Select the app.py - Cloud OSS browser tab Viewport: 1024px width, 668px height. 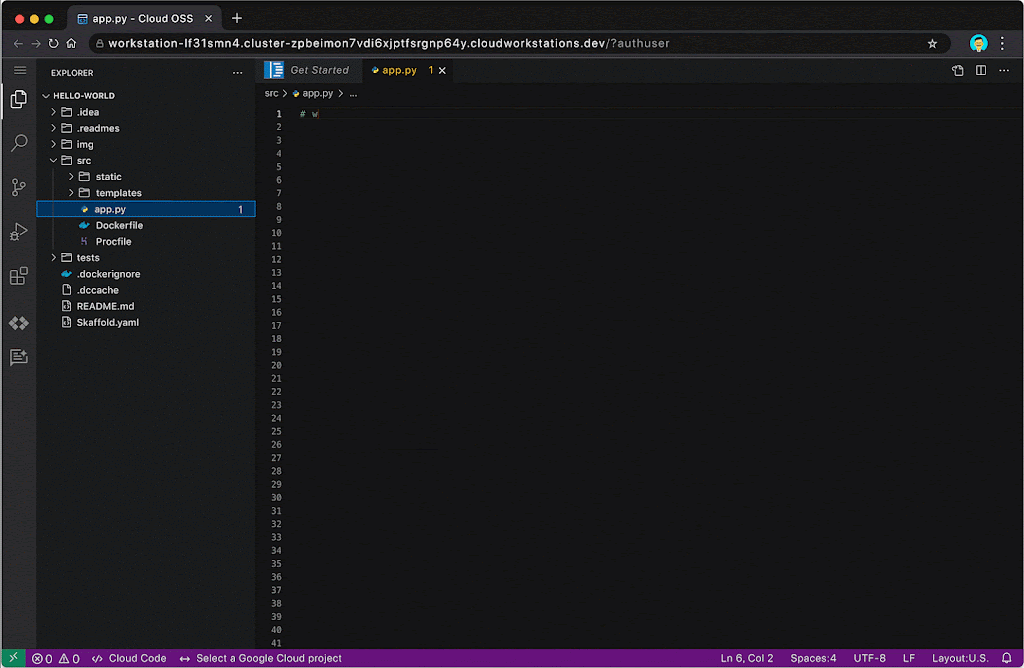tap(144, 19)
